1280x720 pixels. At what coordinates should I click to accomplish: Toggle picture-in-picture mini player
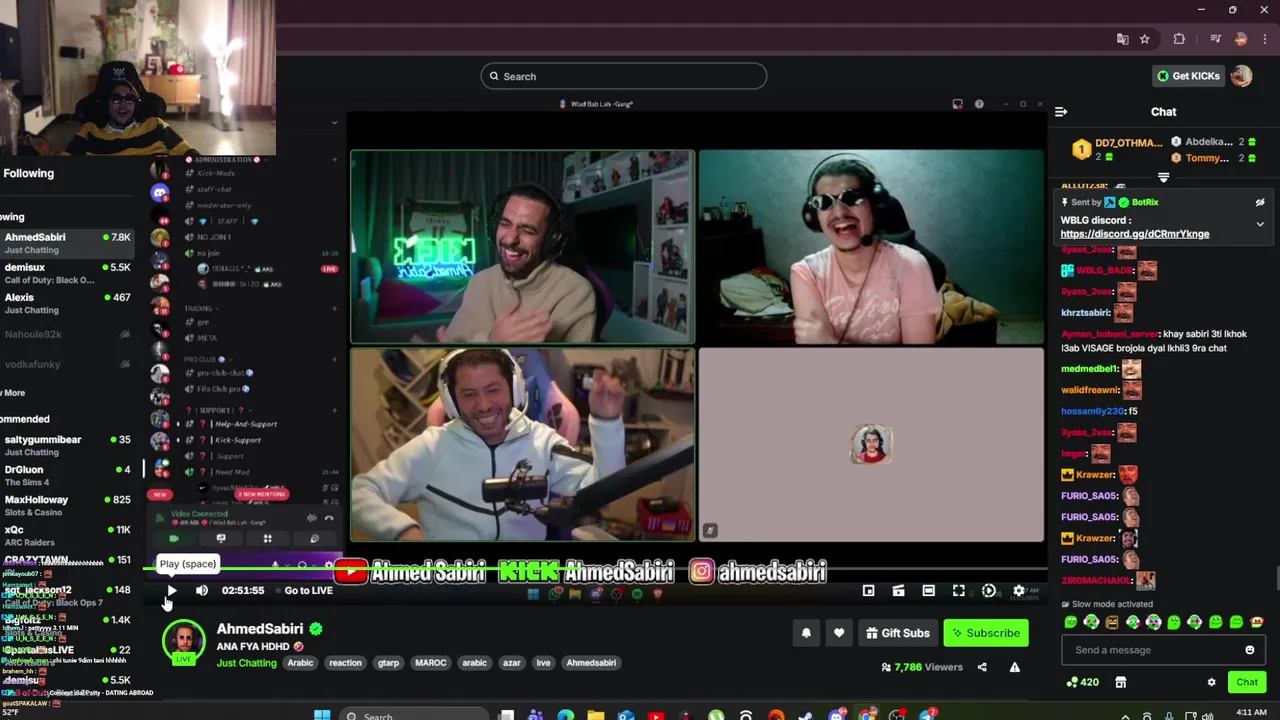[869, 591]
